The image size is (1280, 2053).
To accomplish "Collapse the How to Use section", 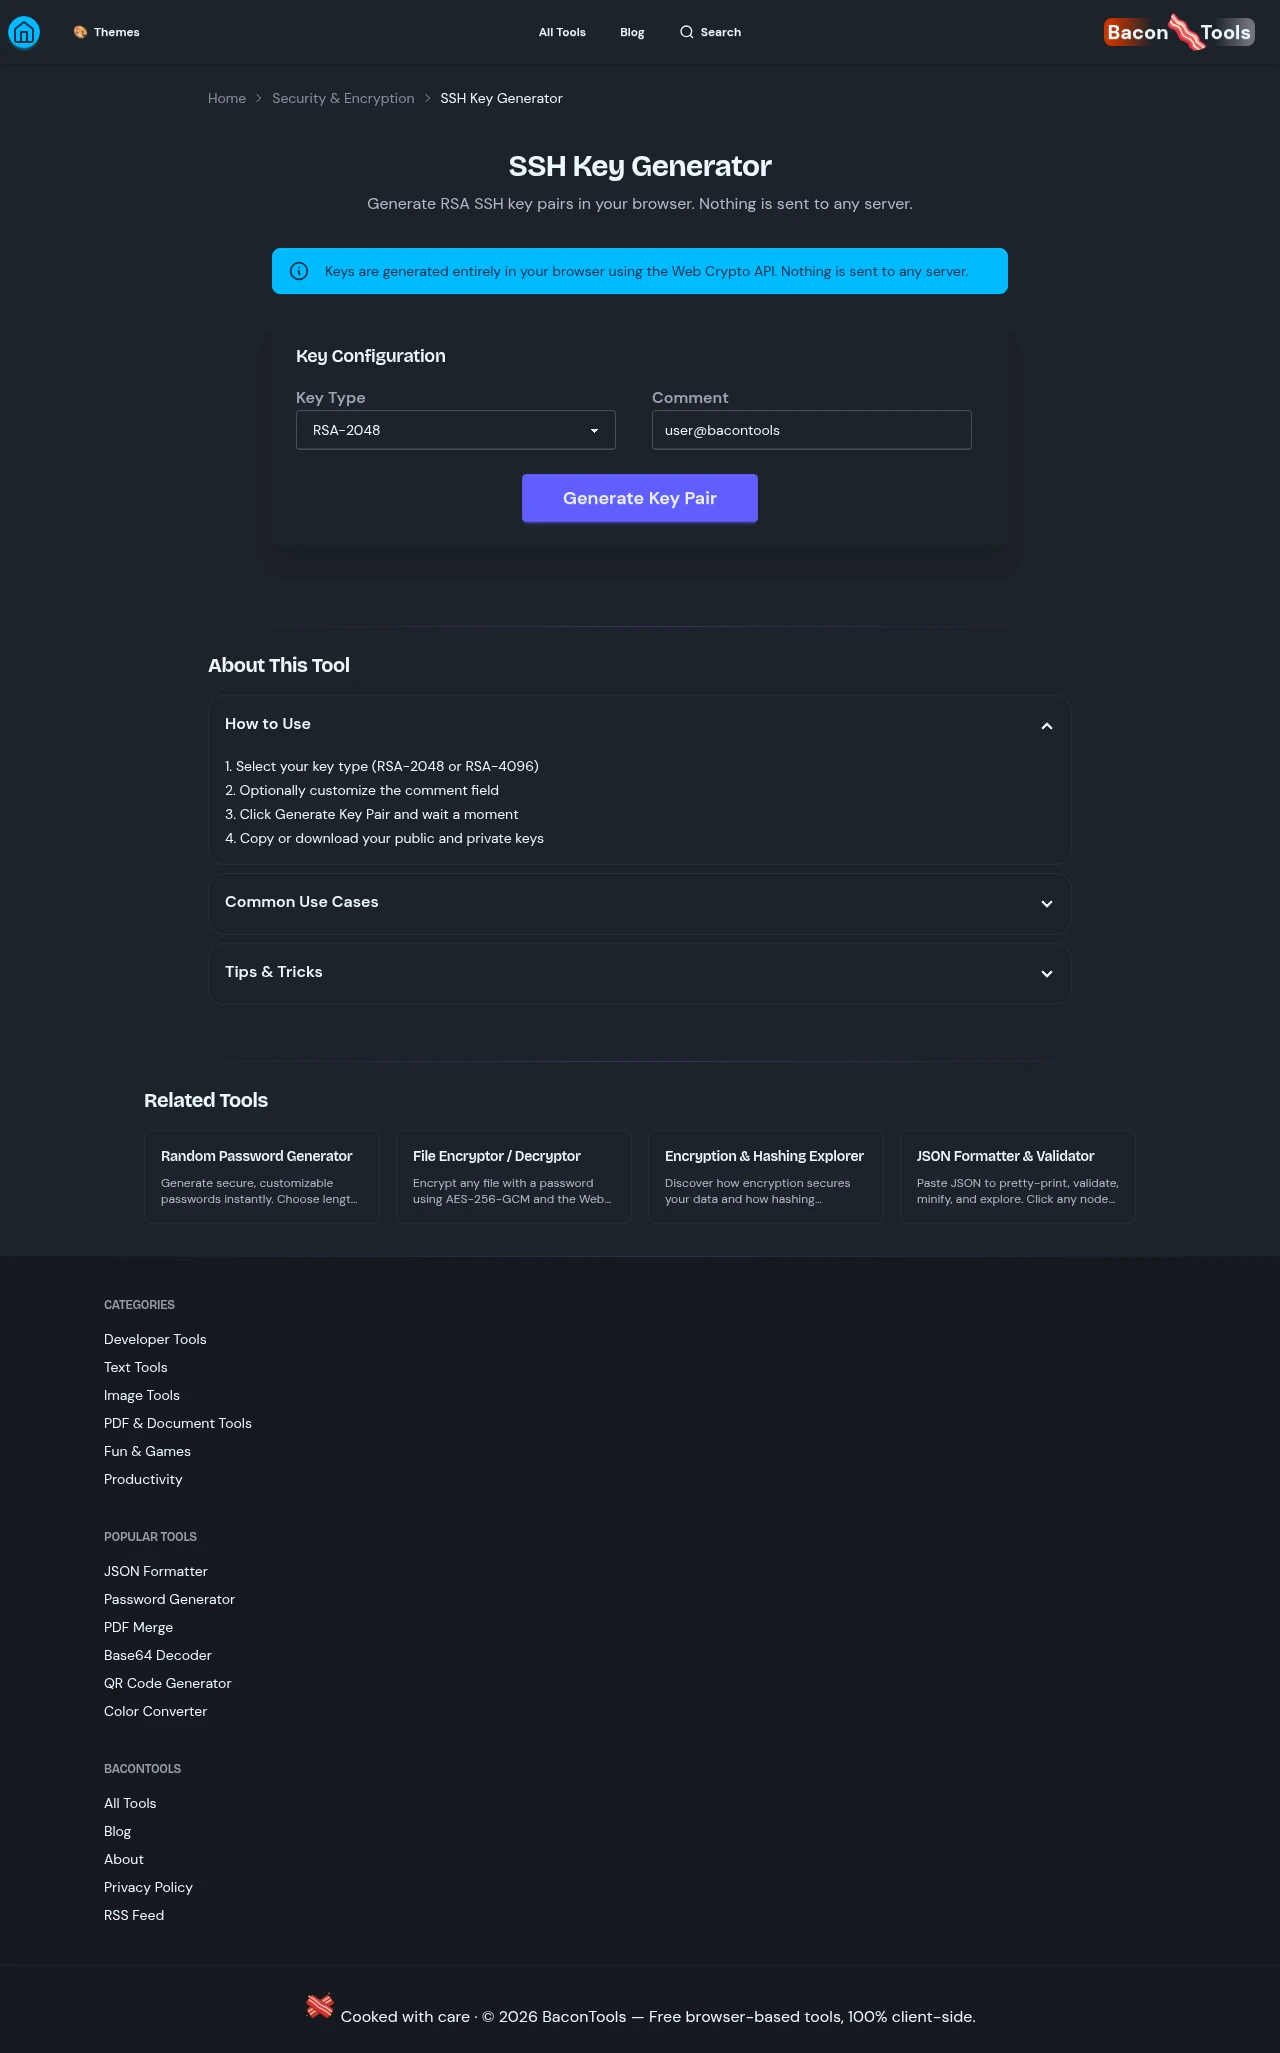I will pyautogui.click(x=1046, y=725).
